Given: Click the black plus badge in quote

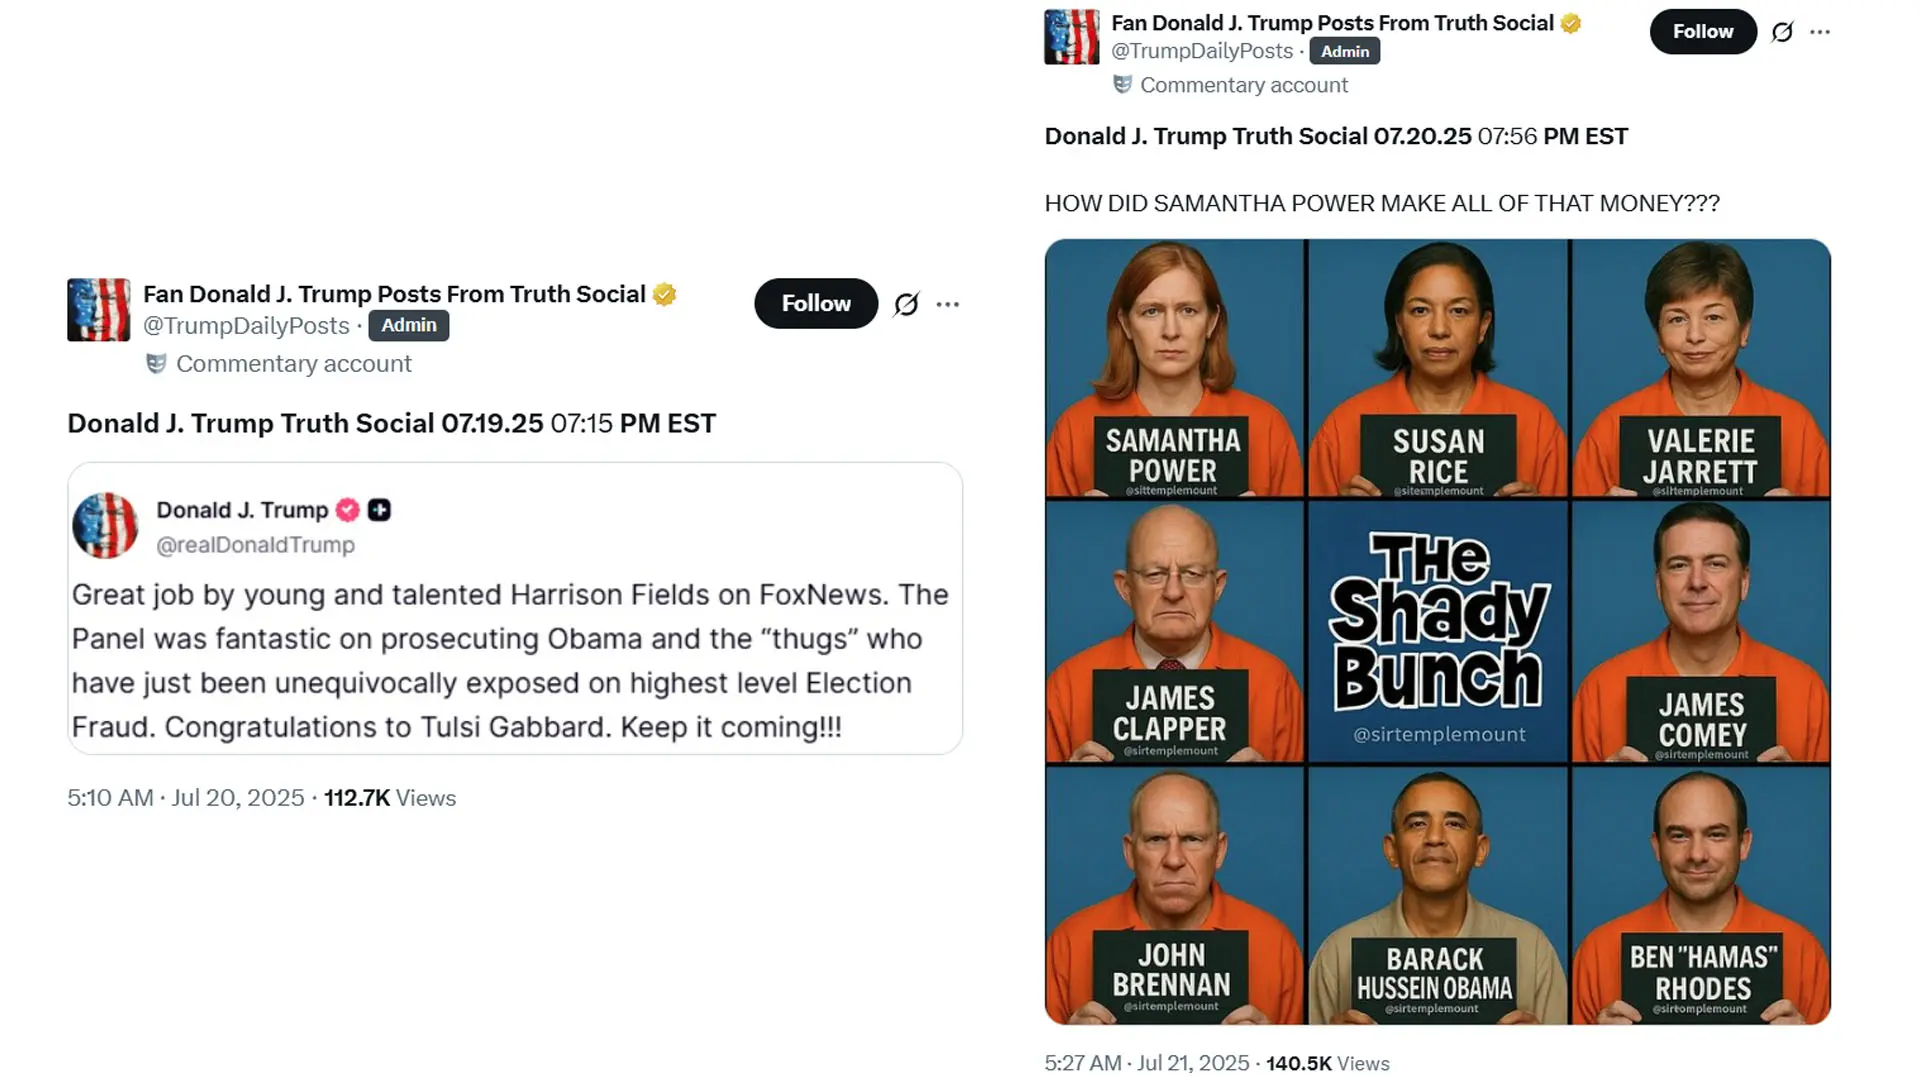Looking at the screenshot, I should click(379, 510).
